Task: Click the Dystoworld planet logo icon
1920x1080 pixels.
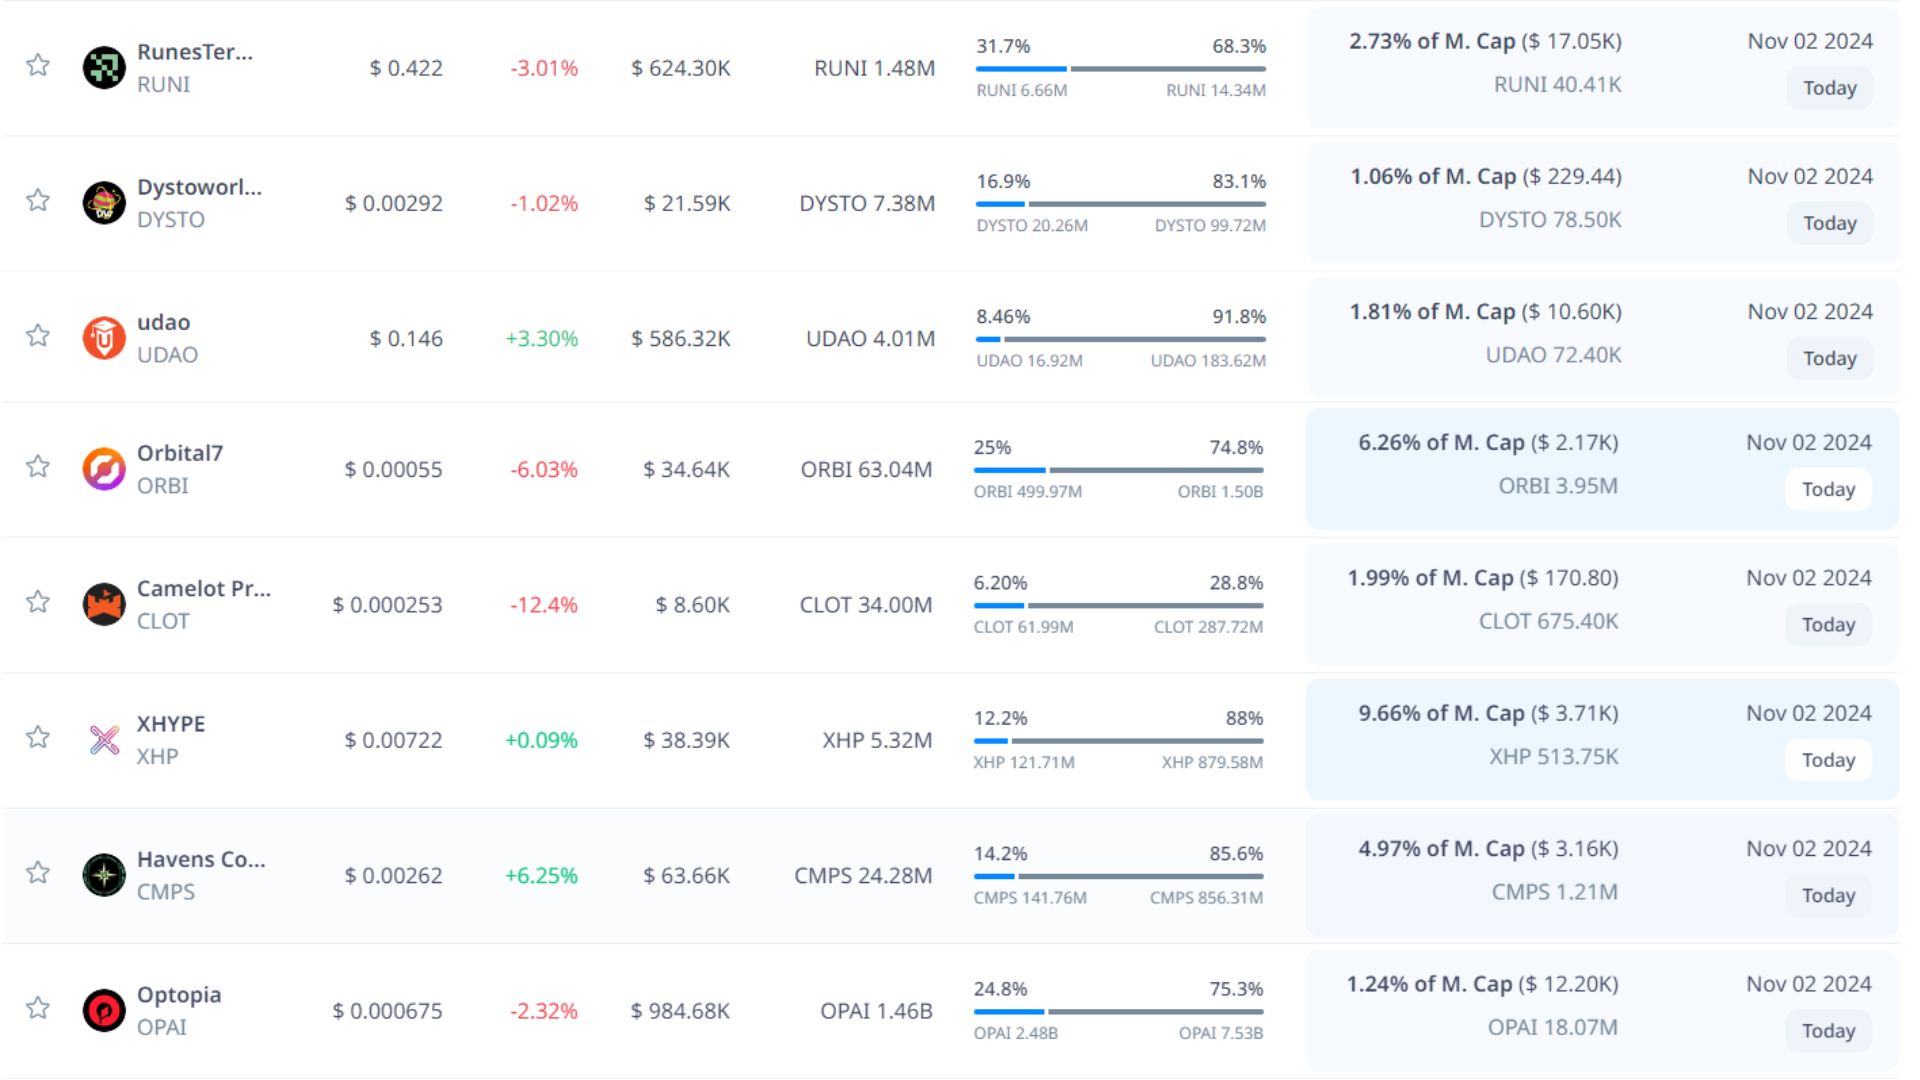Action: point(104,203)
